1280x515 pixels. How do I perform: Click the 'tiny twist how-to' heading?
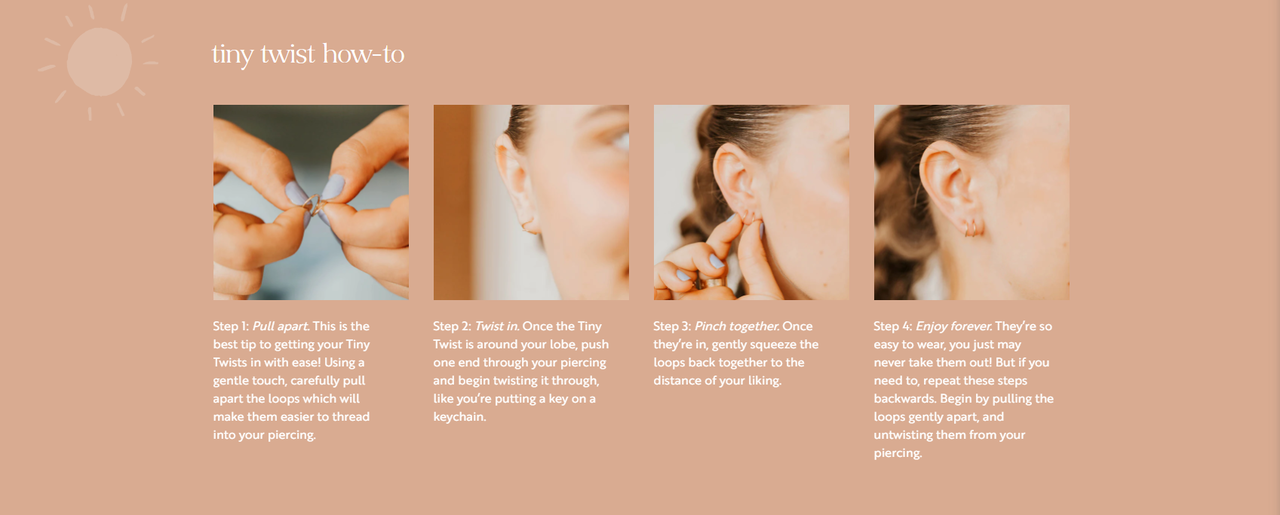[x=308, y=54]
